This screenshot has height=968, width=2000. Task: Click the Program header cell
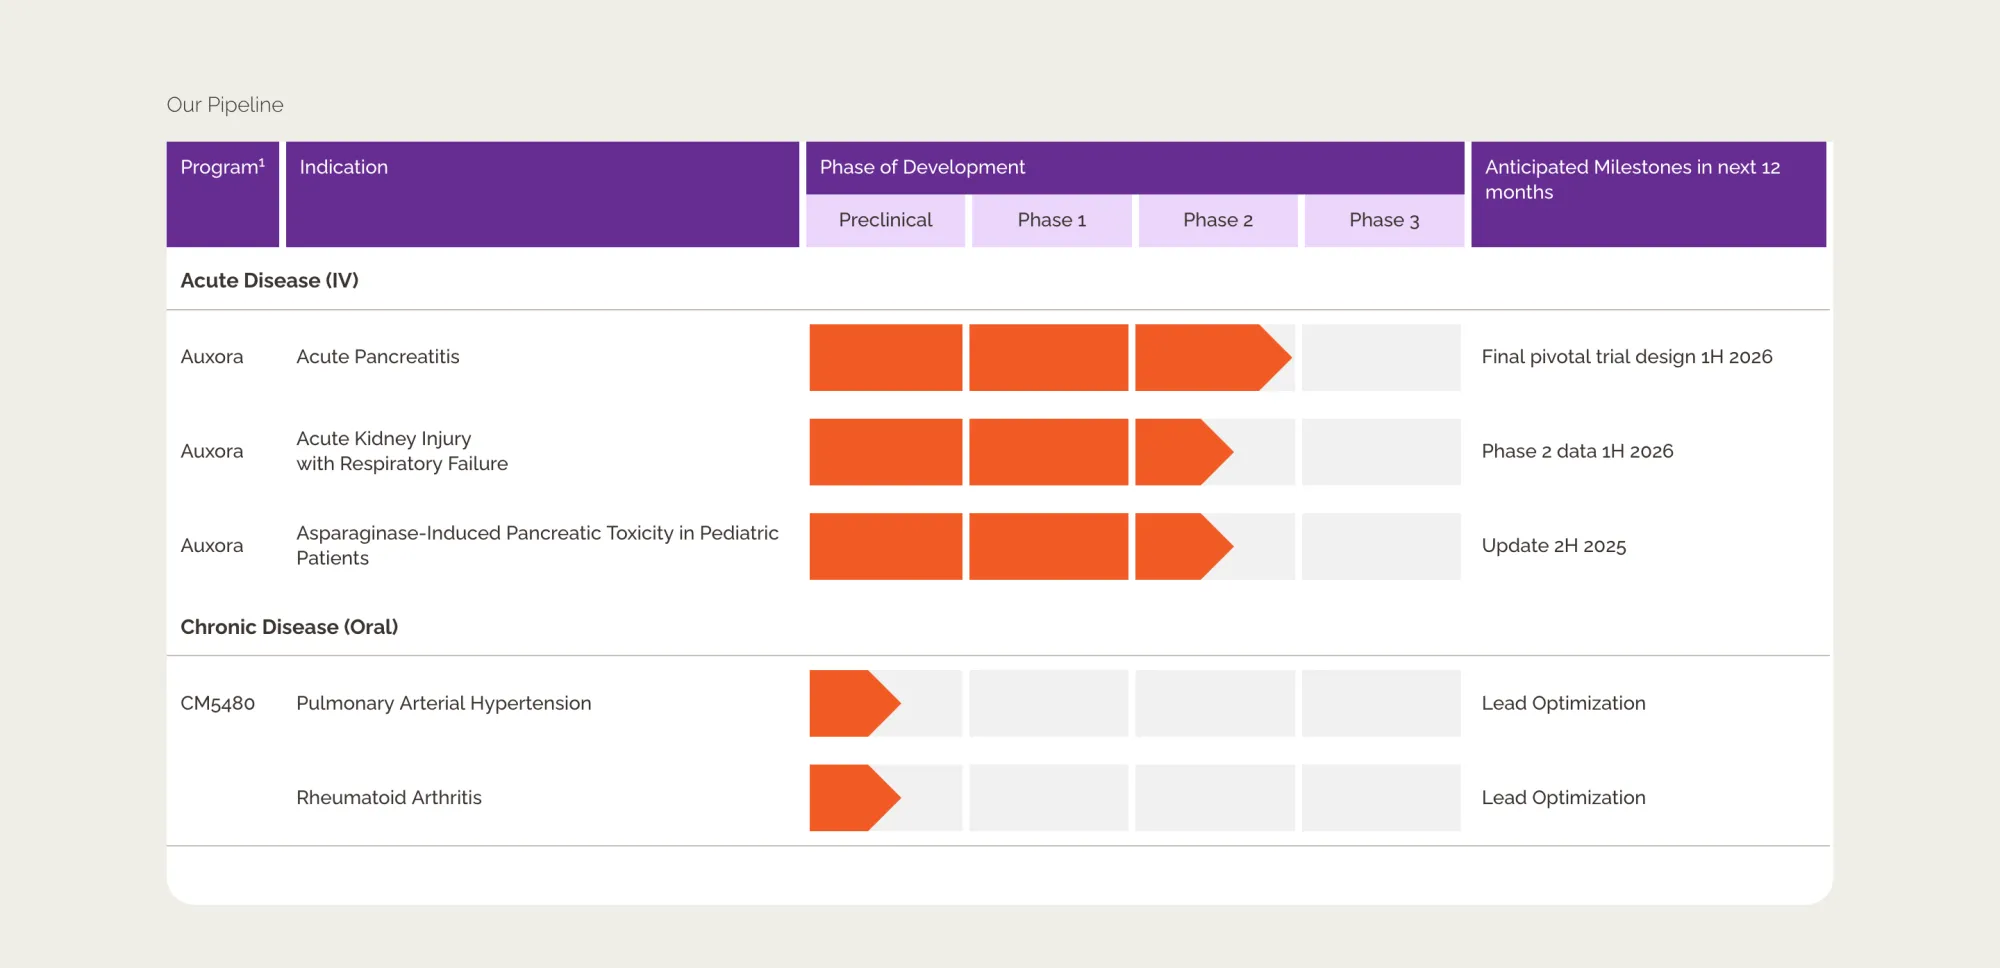pyautogui.click(x=222, y=168)
